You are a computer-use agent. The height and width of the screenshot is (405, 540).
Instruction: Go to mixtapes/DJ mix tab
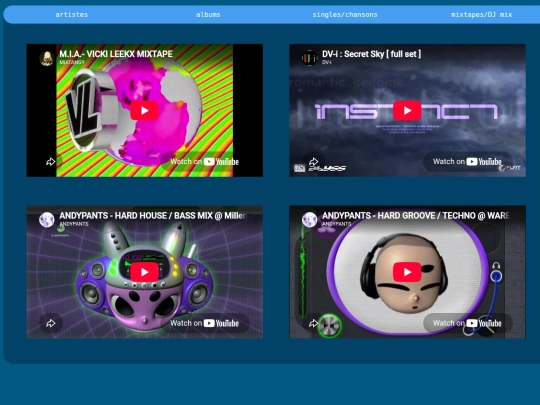[481, 14]
